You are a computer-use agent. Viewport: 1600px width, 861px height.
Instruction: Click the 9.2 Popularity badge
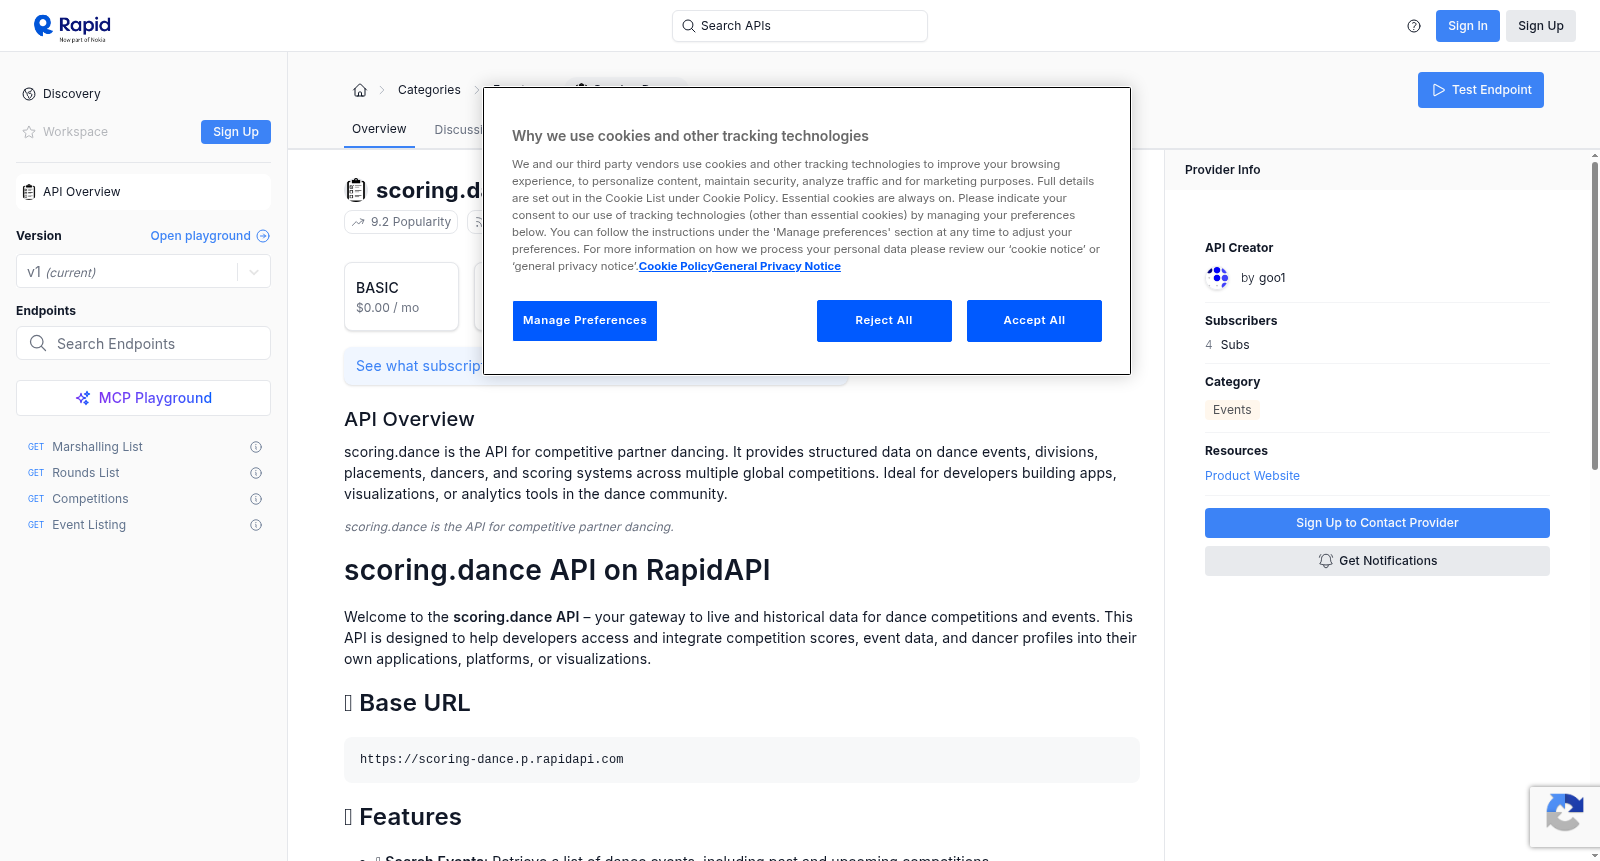(401, 222)
